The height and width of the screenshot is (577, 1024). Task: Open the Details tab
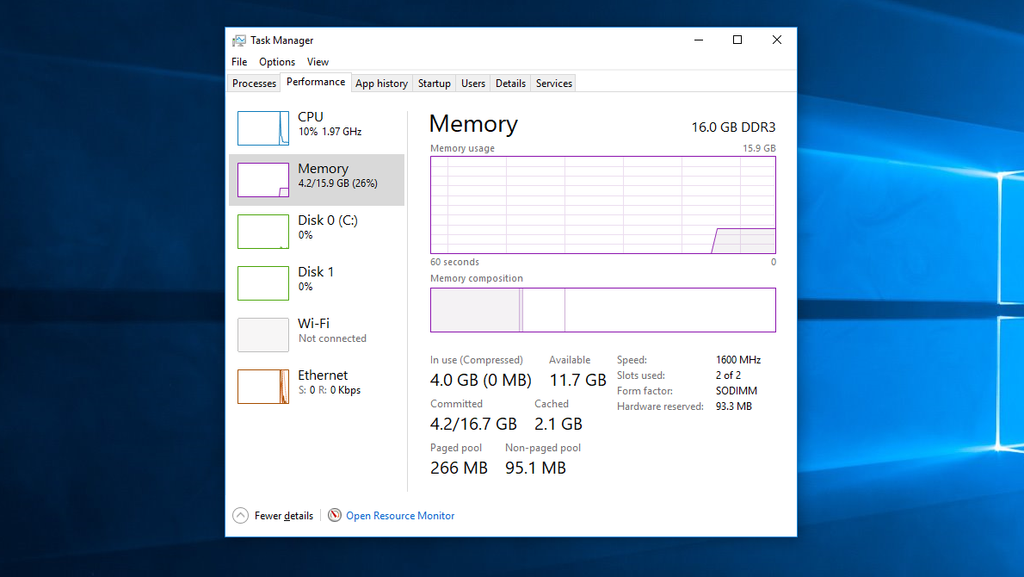[x=510, y=84]
